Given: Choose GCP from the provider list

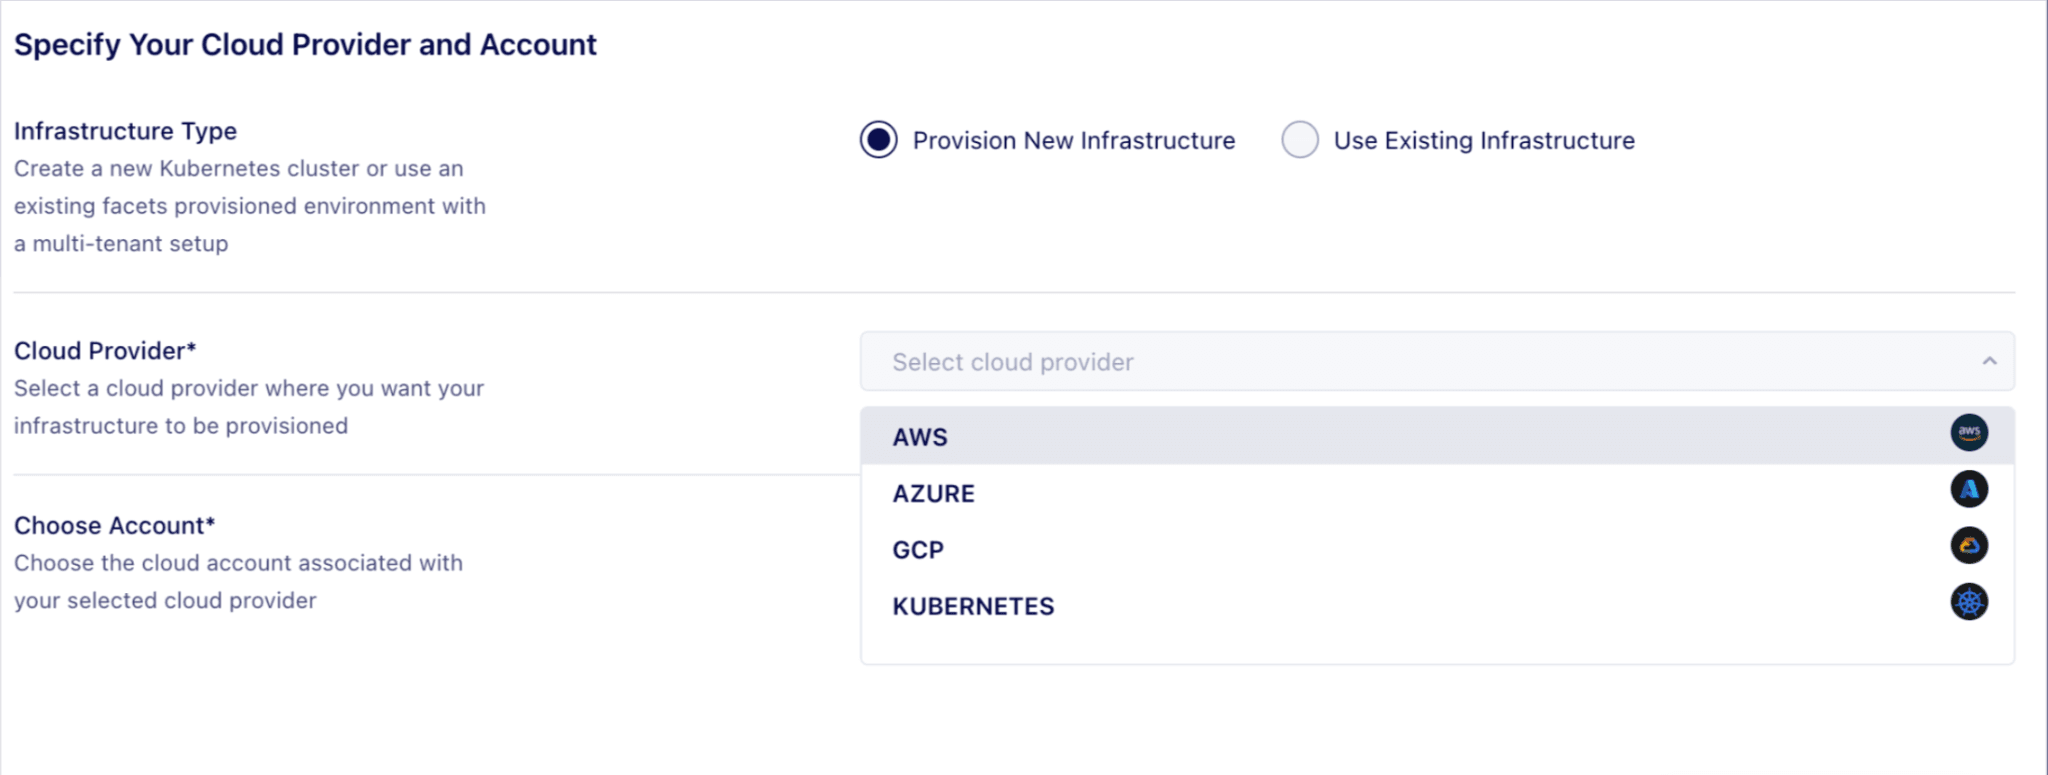Looking at the screenshot, I should pyautogui.click(x=916, y=548).
